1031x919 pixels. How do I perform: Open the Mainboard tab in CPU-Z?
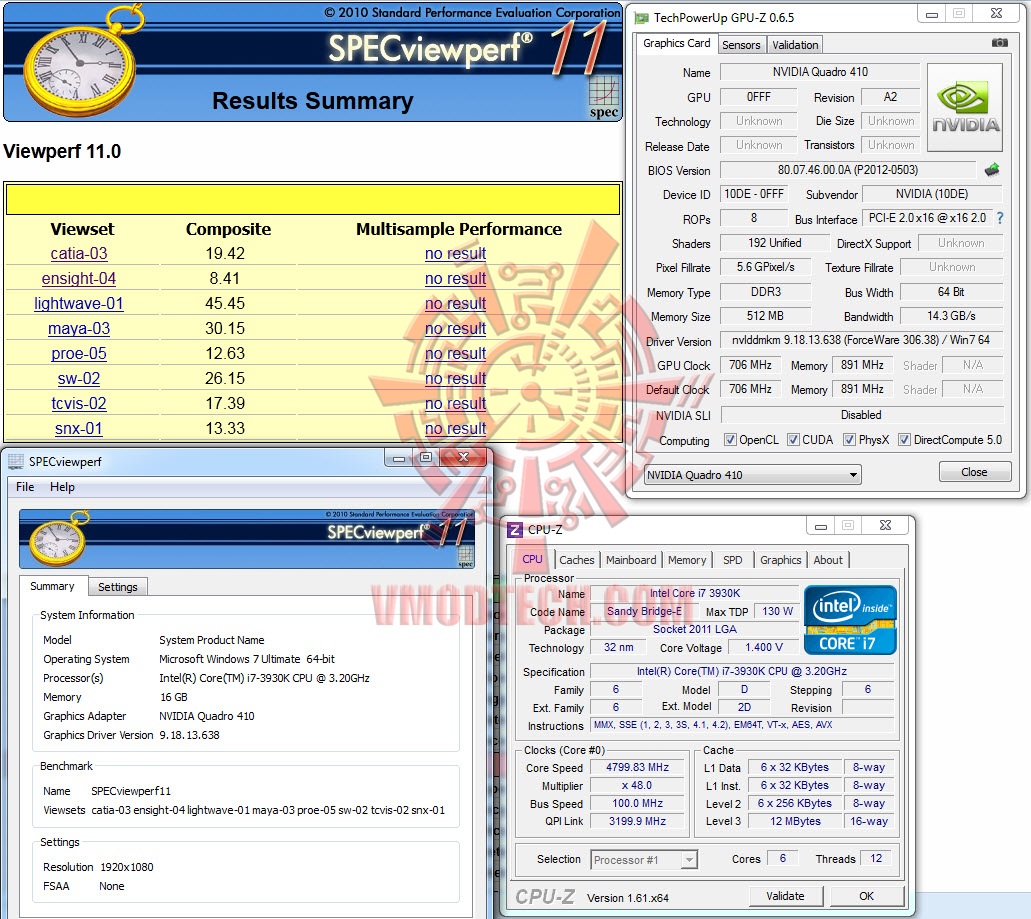point(631,560)
